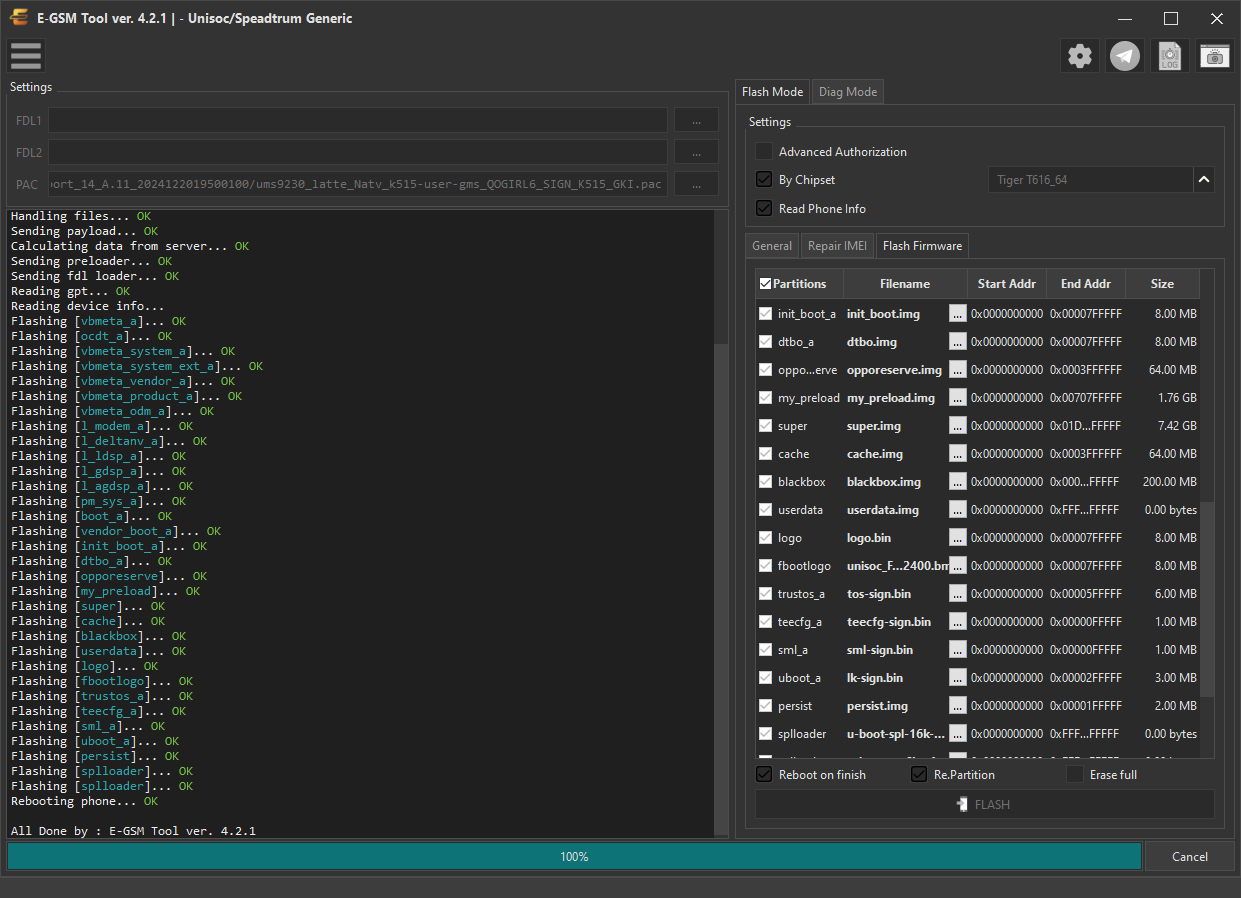Click the 200.00 MB size cell
This screenshot has height=898, width=1241.
click(1170, 482)
